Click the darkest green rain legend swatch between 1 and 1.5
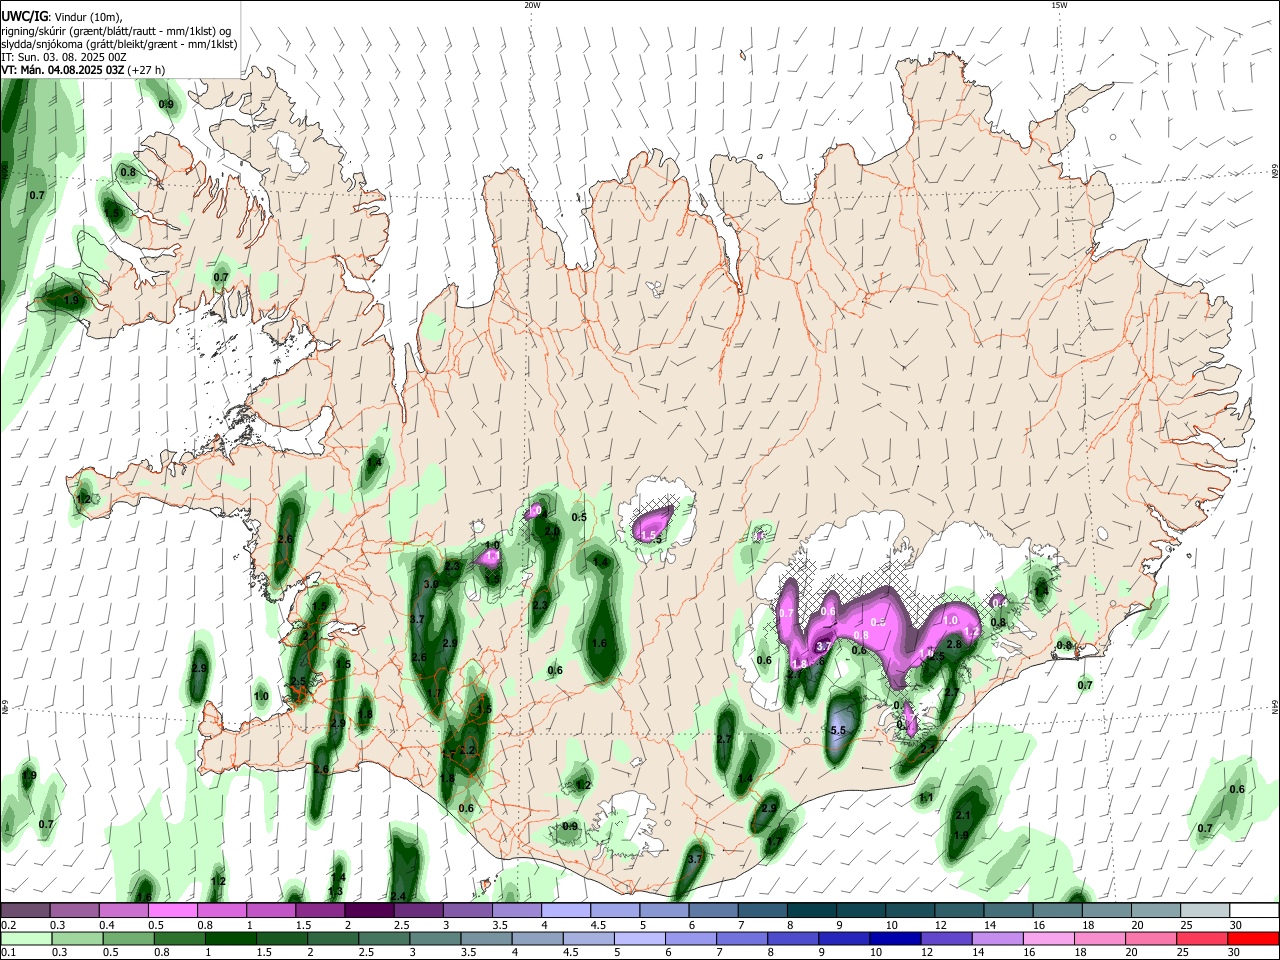Screen dimensions: 1280x960 pyautogui.click(x=230, y=939)
